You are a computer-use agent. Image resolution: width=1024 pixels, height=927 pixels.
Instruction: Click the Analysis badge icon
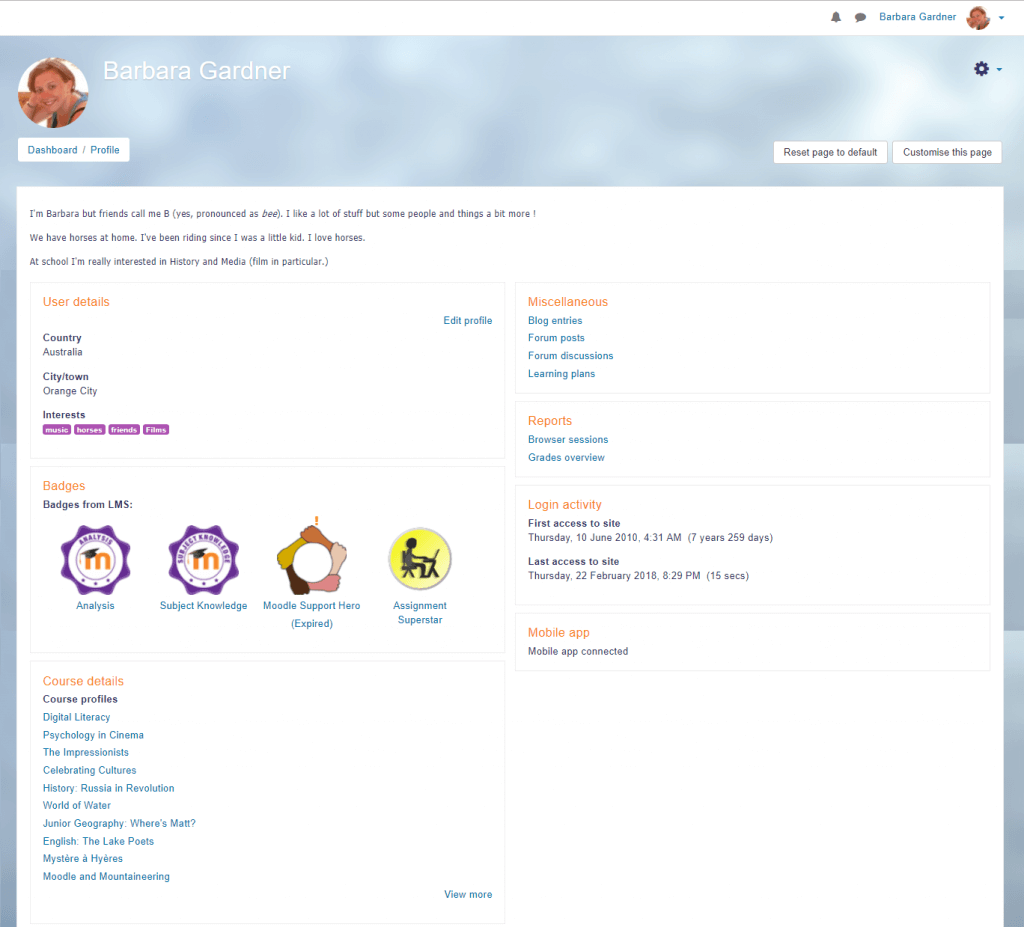95,558
